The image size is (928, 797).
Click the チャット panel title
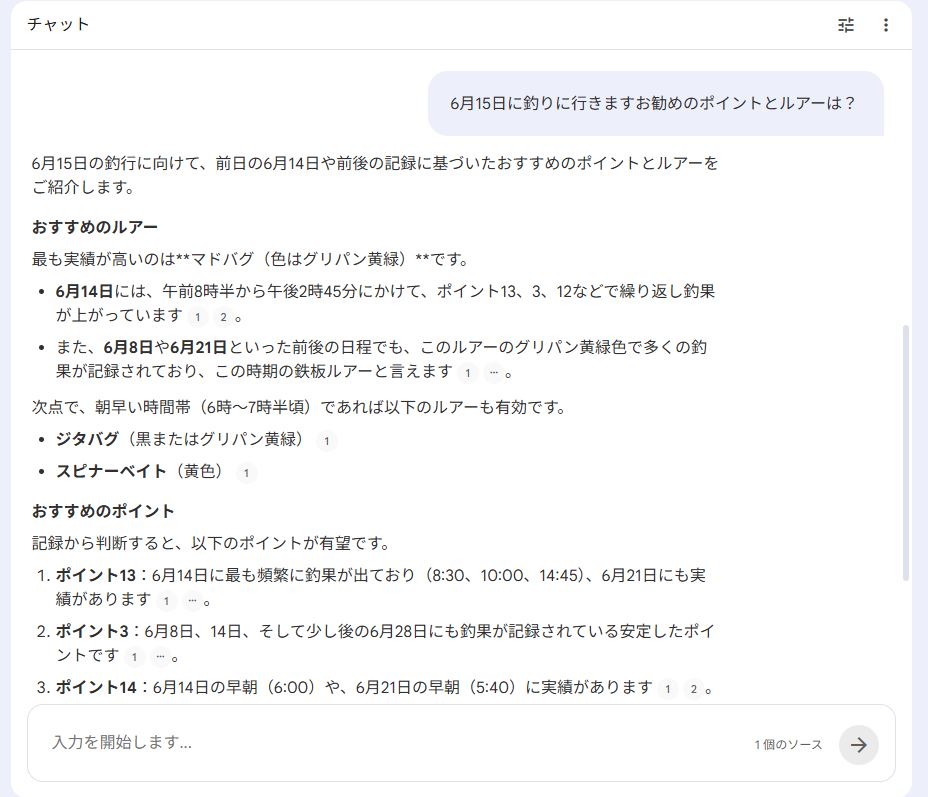pos(58,25)
